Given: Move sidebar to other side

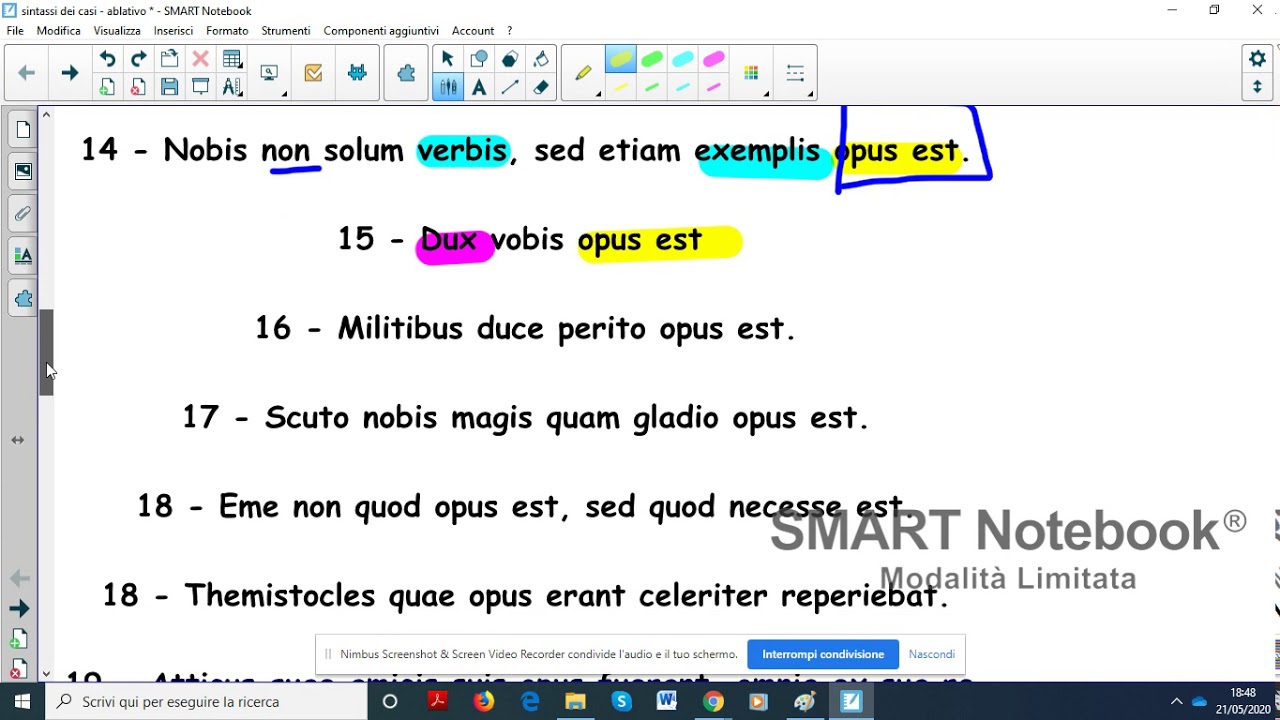Looking at the screenshot, I should [18, 440].
